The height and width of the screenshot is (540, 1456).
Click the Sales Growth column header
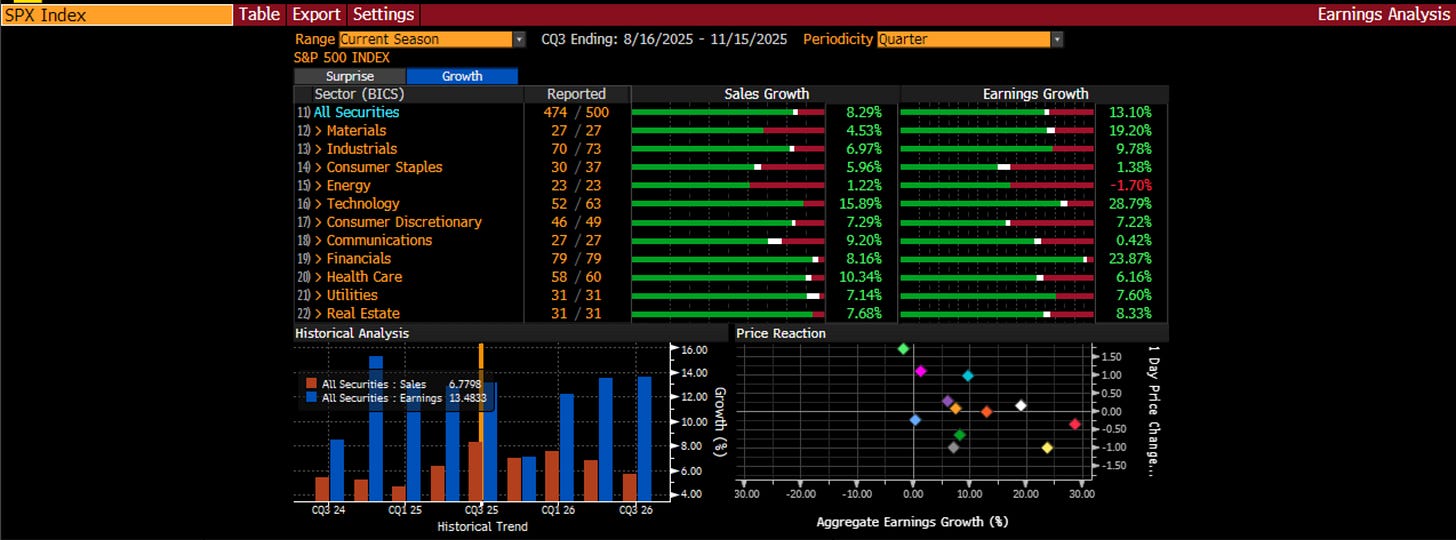[x=766, y=94]
